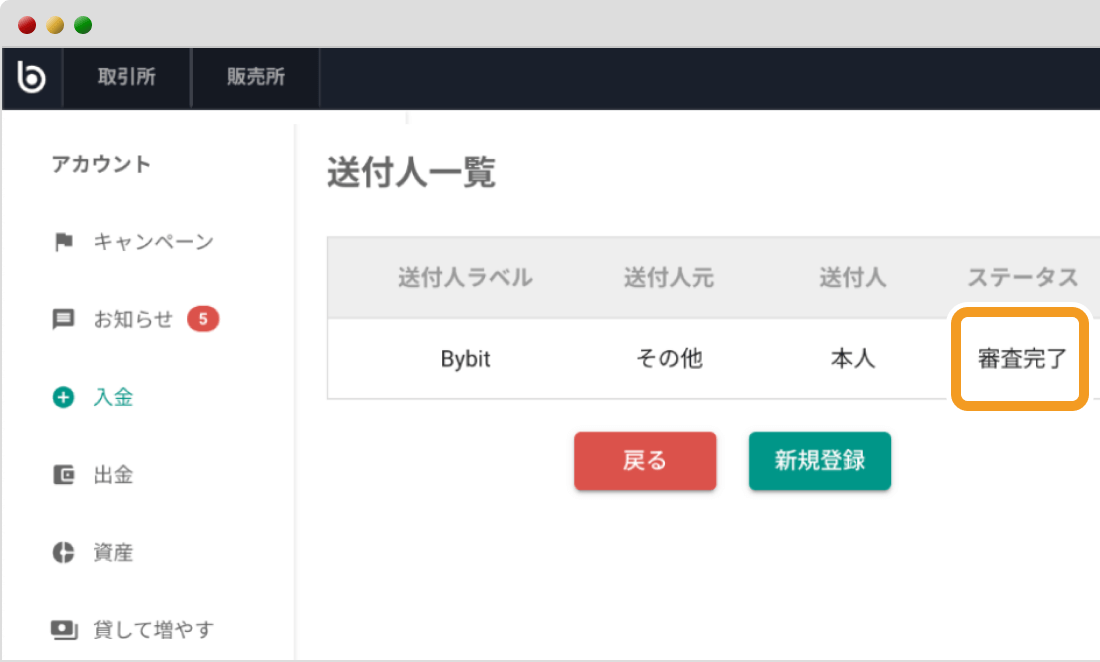
Task: Click the flag icon beside キャンペーン
Action: click(63, 242)
